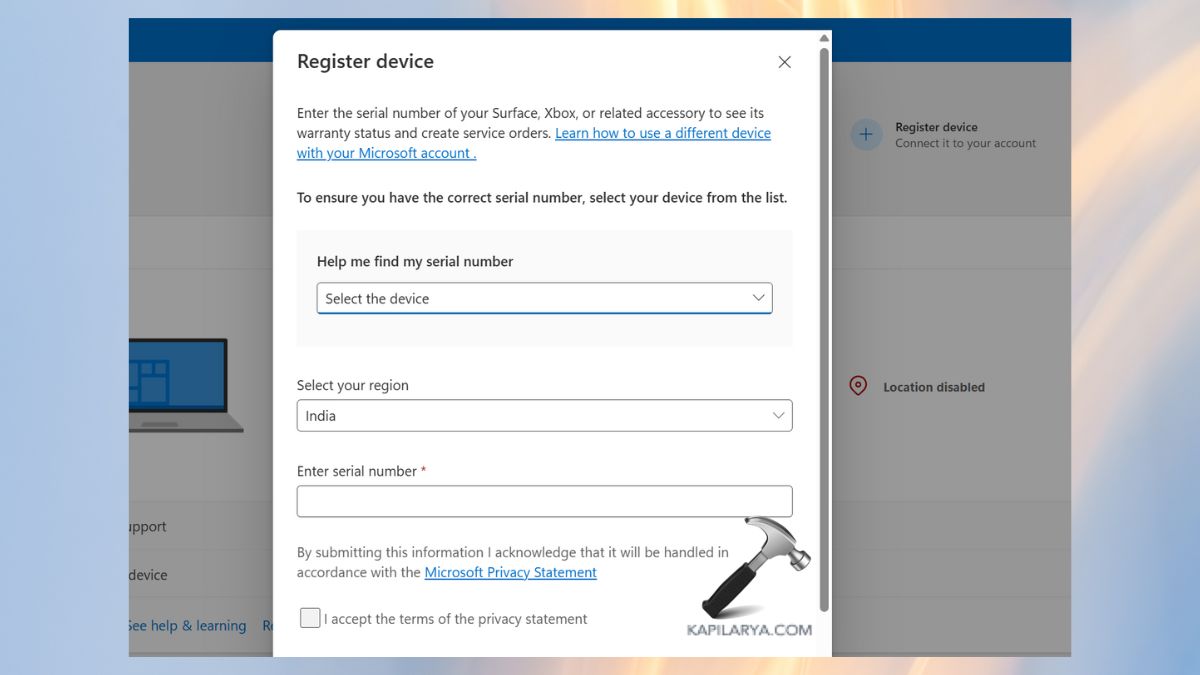The height and width of the screenshot is (675, 1200).
Task: Select the device item in the left sidebar
Action: [147, 575]
